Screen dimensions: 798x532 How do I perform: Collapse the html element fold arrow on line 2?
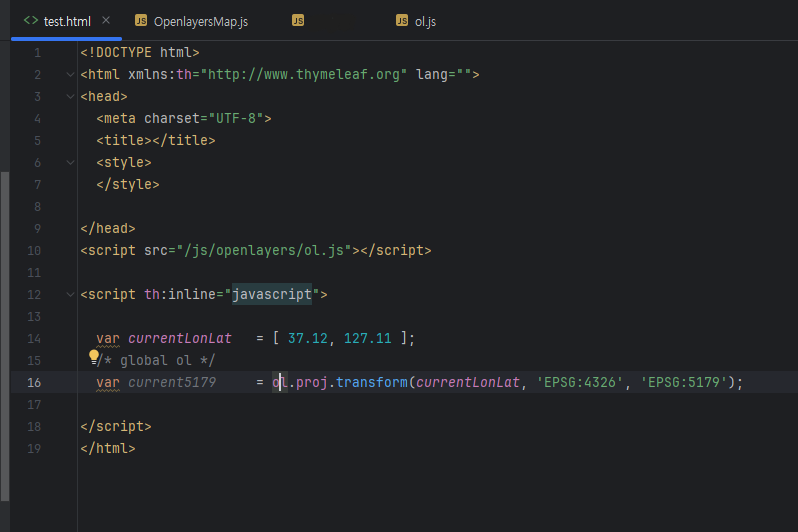click(x=70, y=74)
